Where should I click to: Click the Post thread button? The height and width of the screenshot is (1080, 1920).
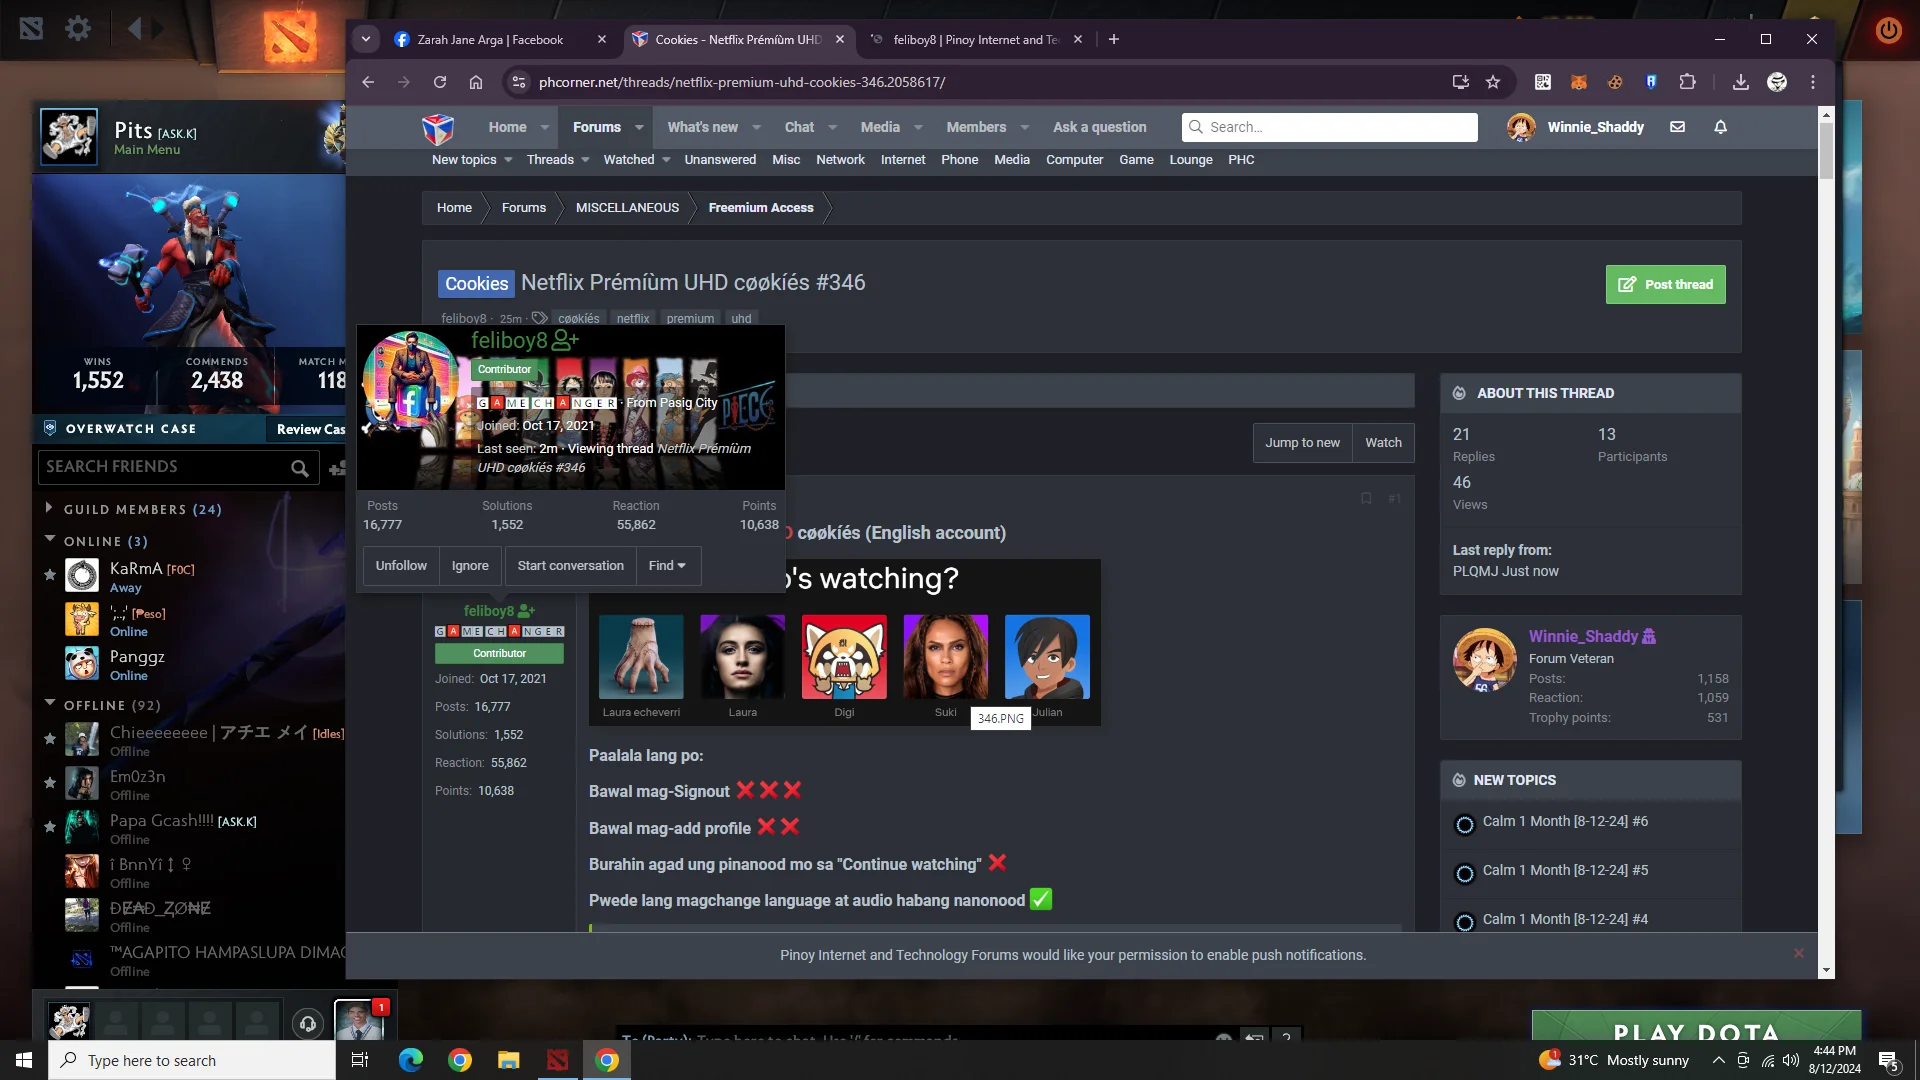[1666, 285]
